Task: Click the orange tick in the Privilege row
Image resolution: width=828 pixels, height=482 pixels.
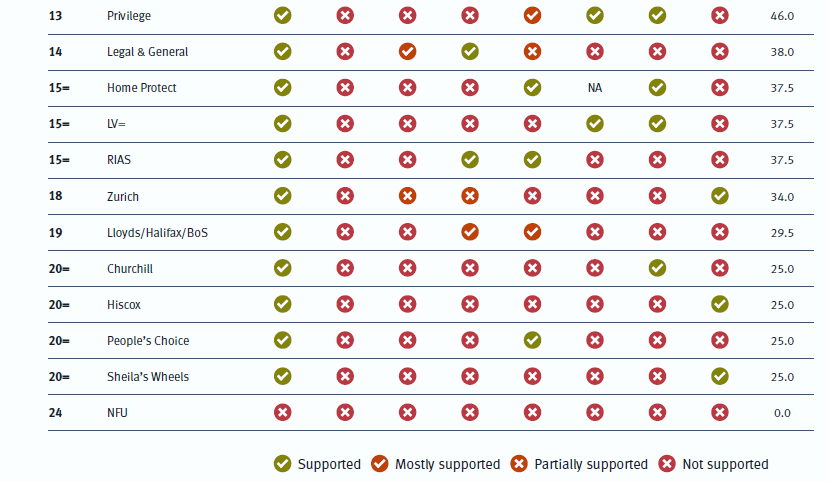Action: pyautogui.click(x=532, y=16)
